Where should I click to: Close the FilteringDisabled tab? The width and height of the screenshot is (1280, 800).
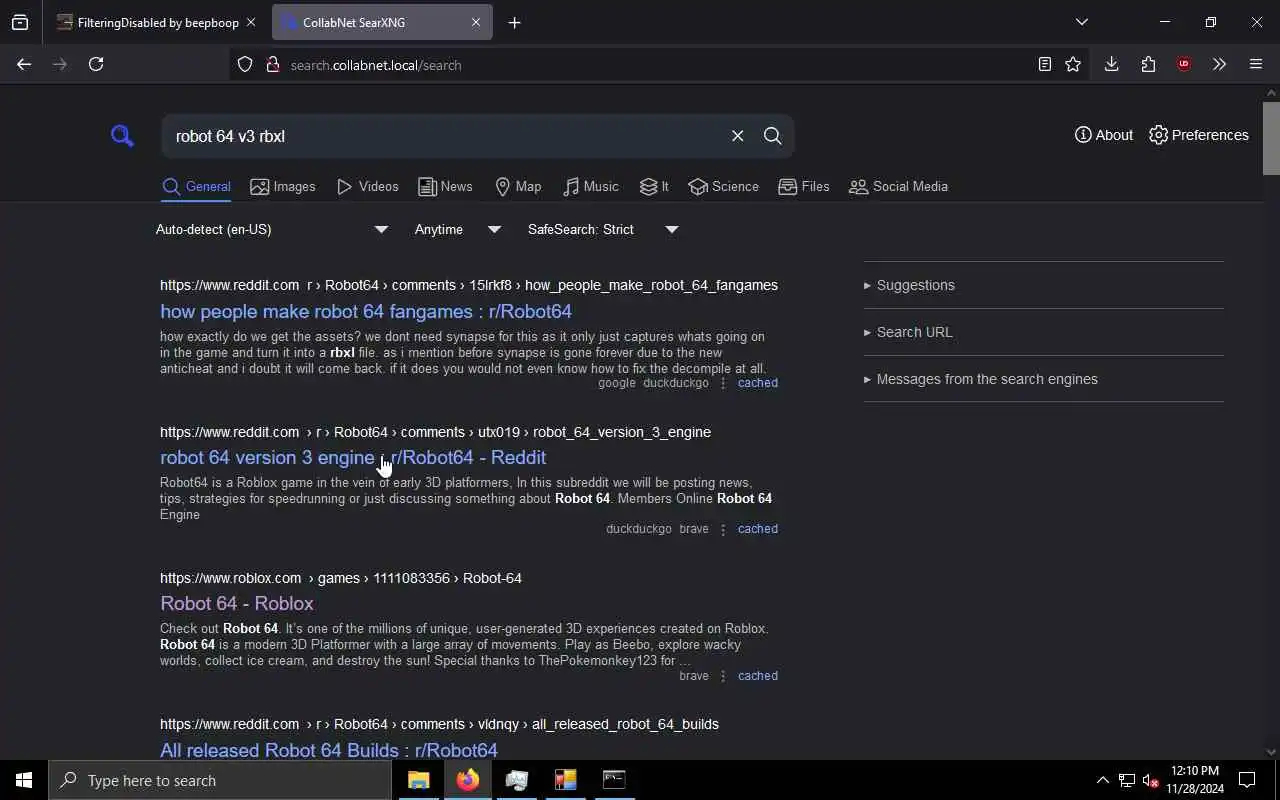point(250,22)
